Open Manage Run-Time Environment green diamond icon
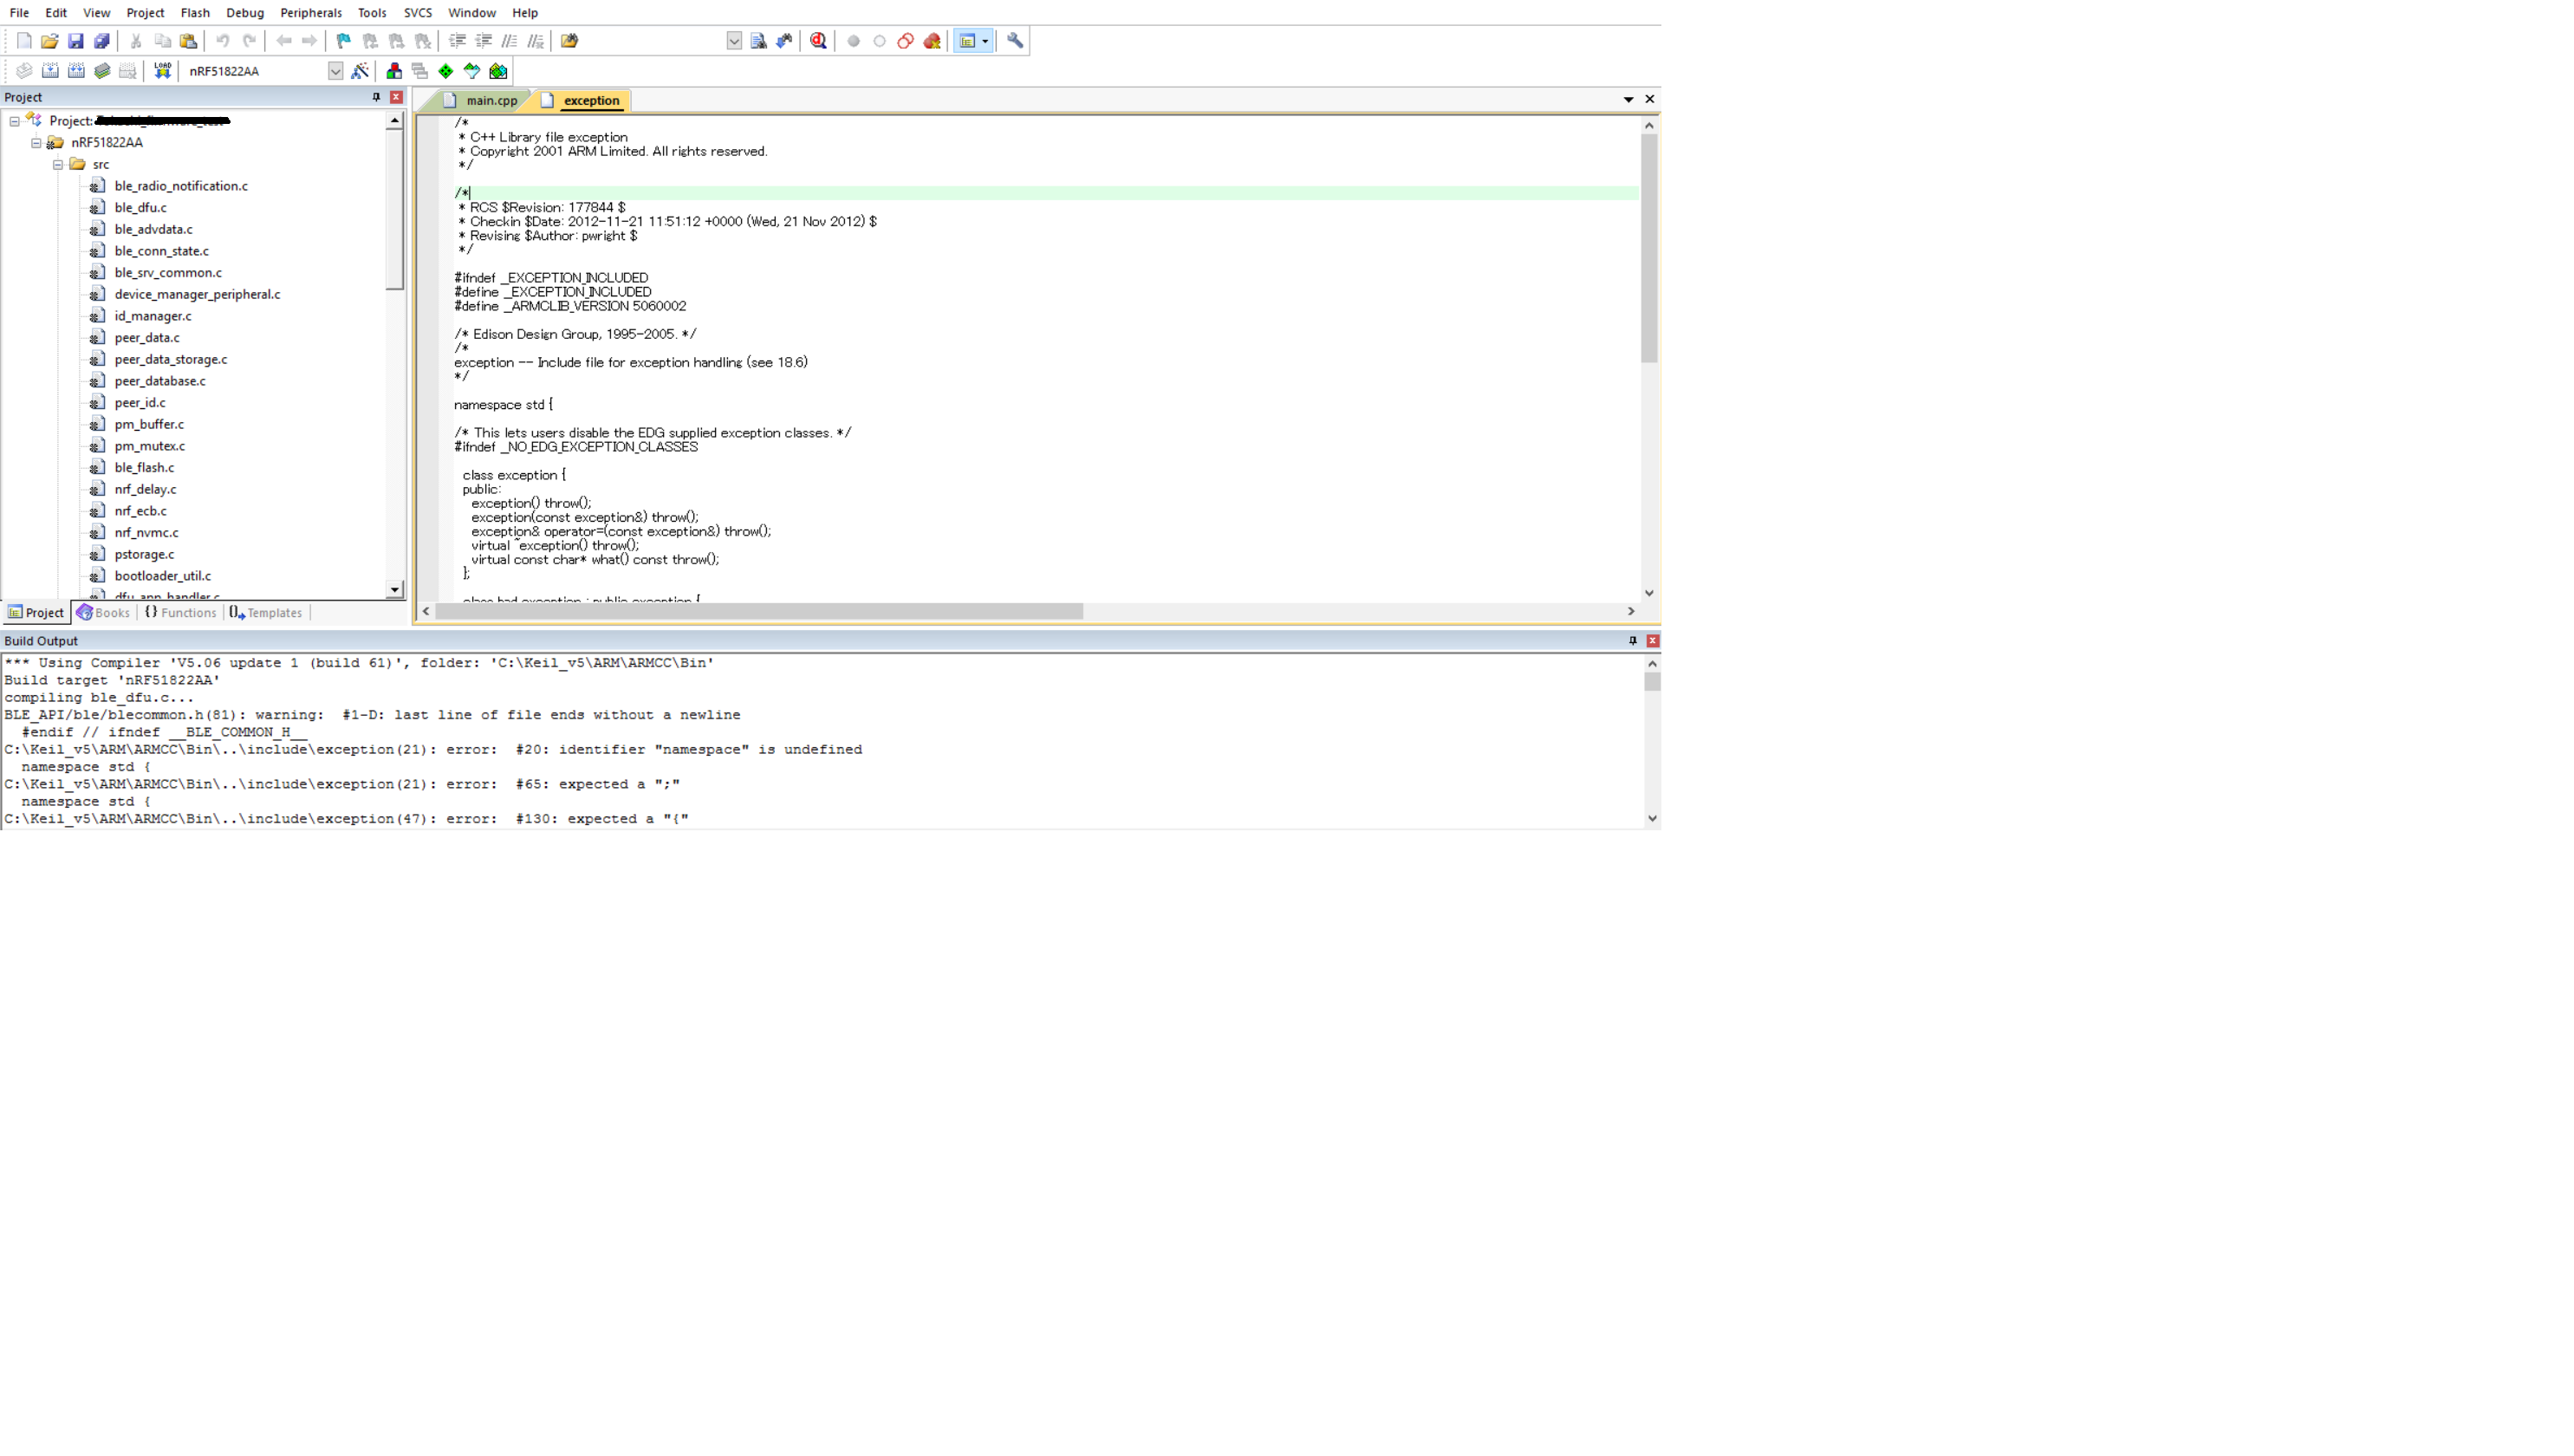 tap(446, 71)
